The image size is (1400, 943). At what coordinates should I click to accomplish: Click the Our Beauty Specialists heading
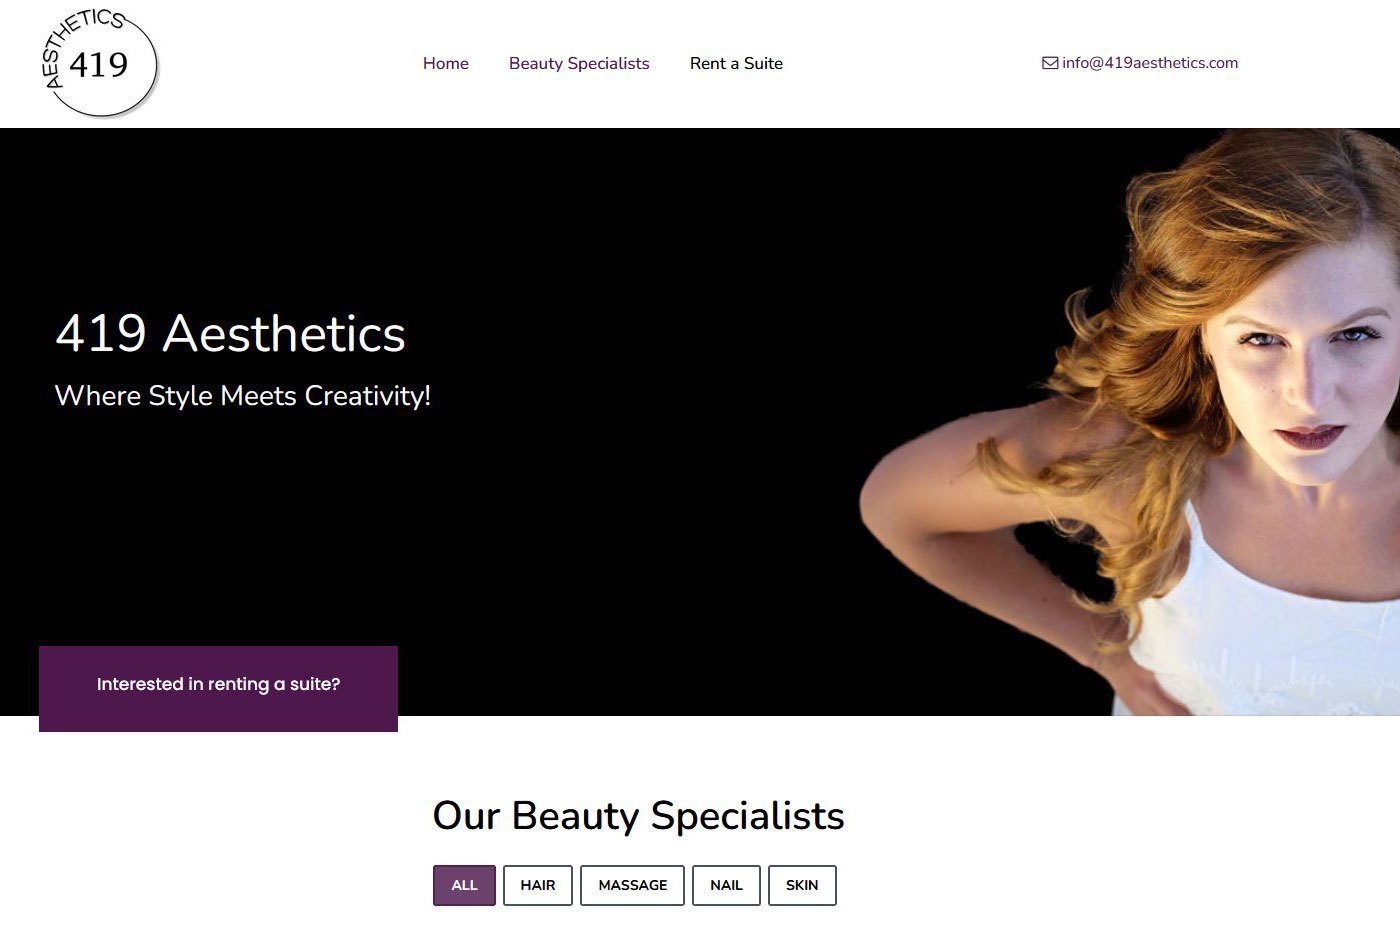point(638,816)
